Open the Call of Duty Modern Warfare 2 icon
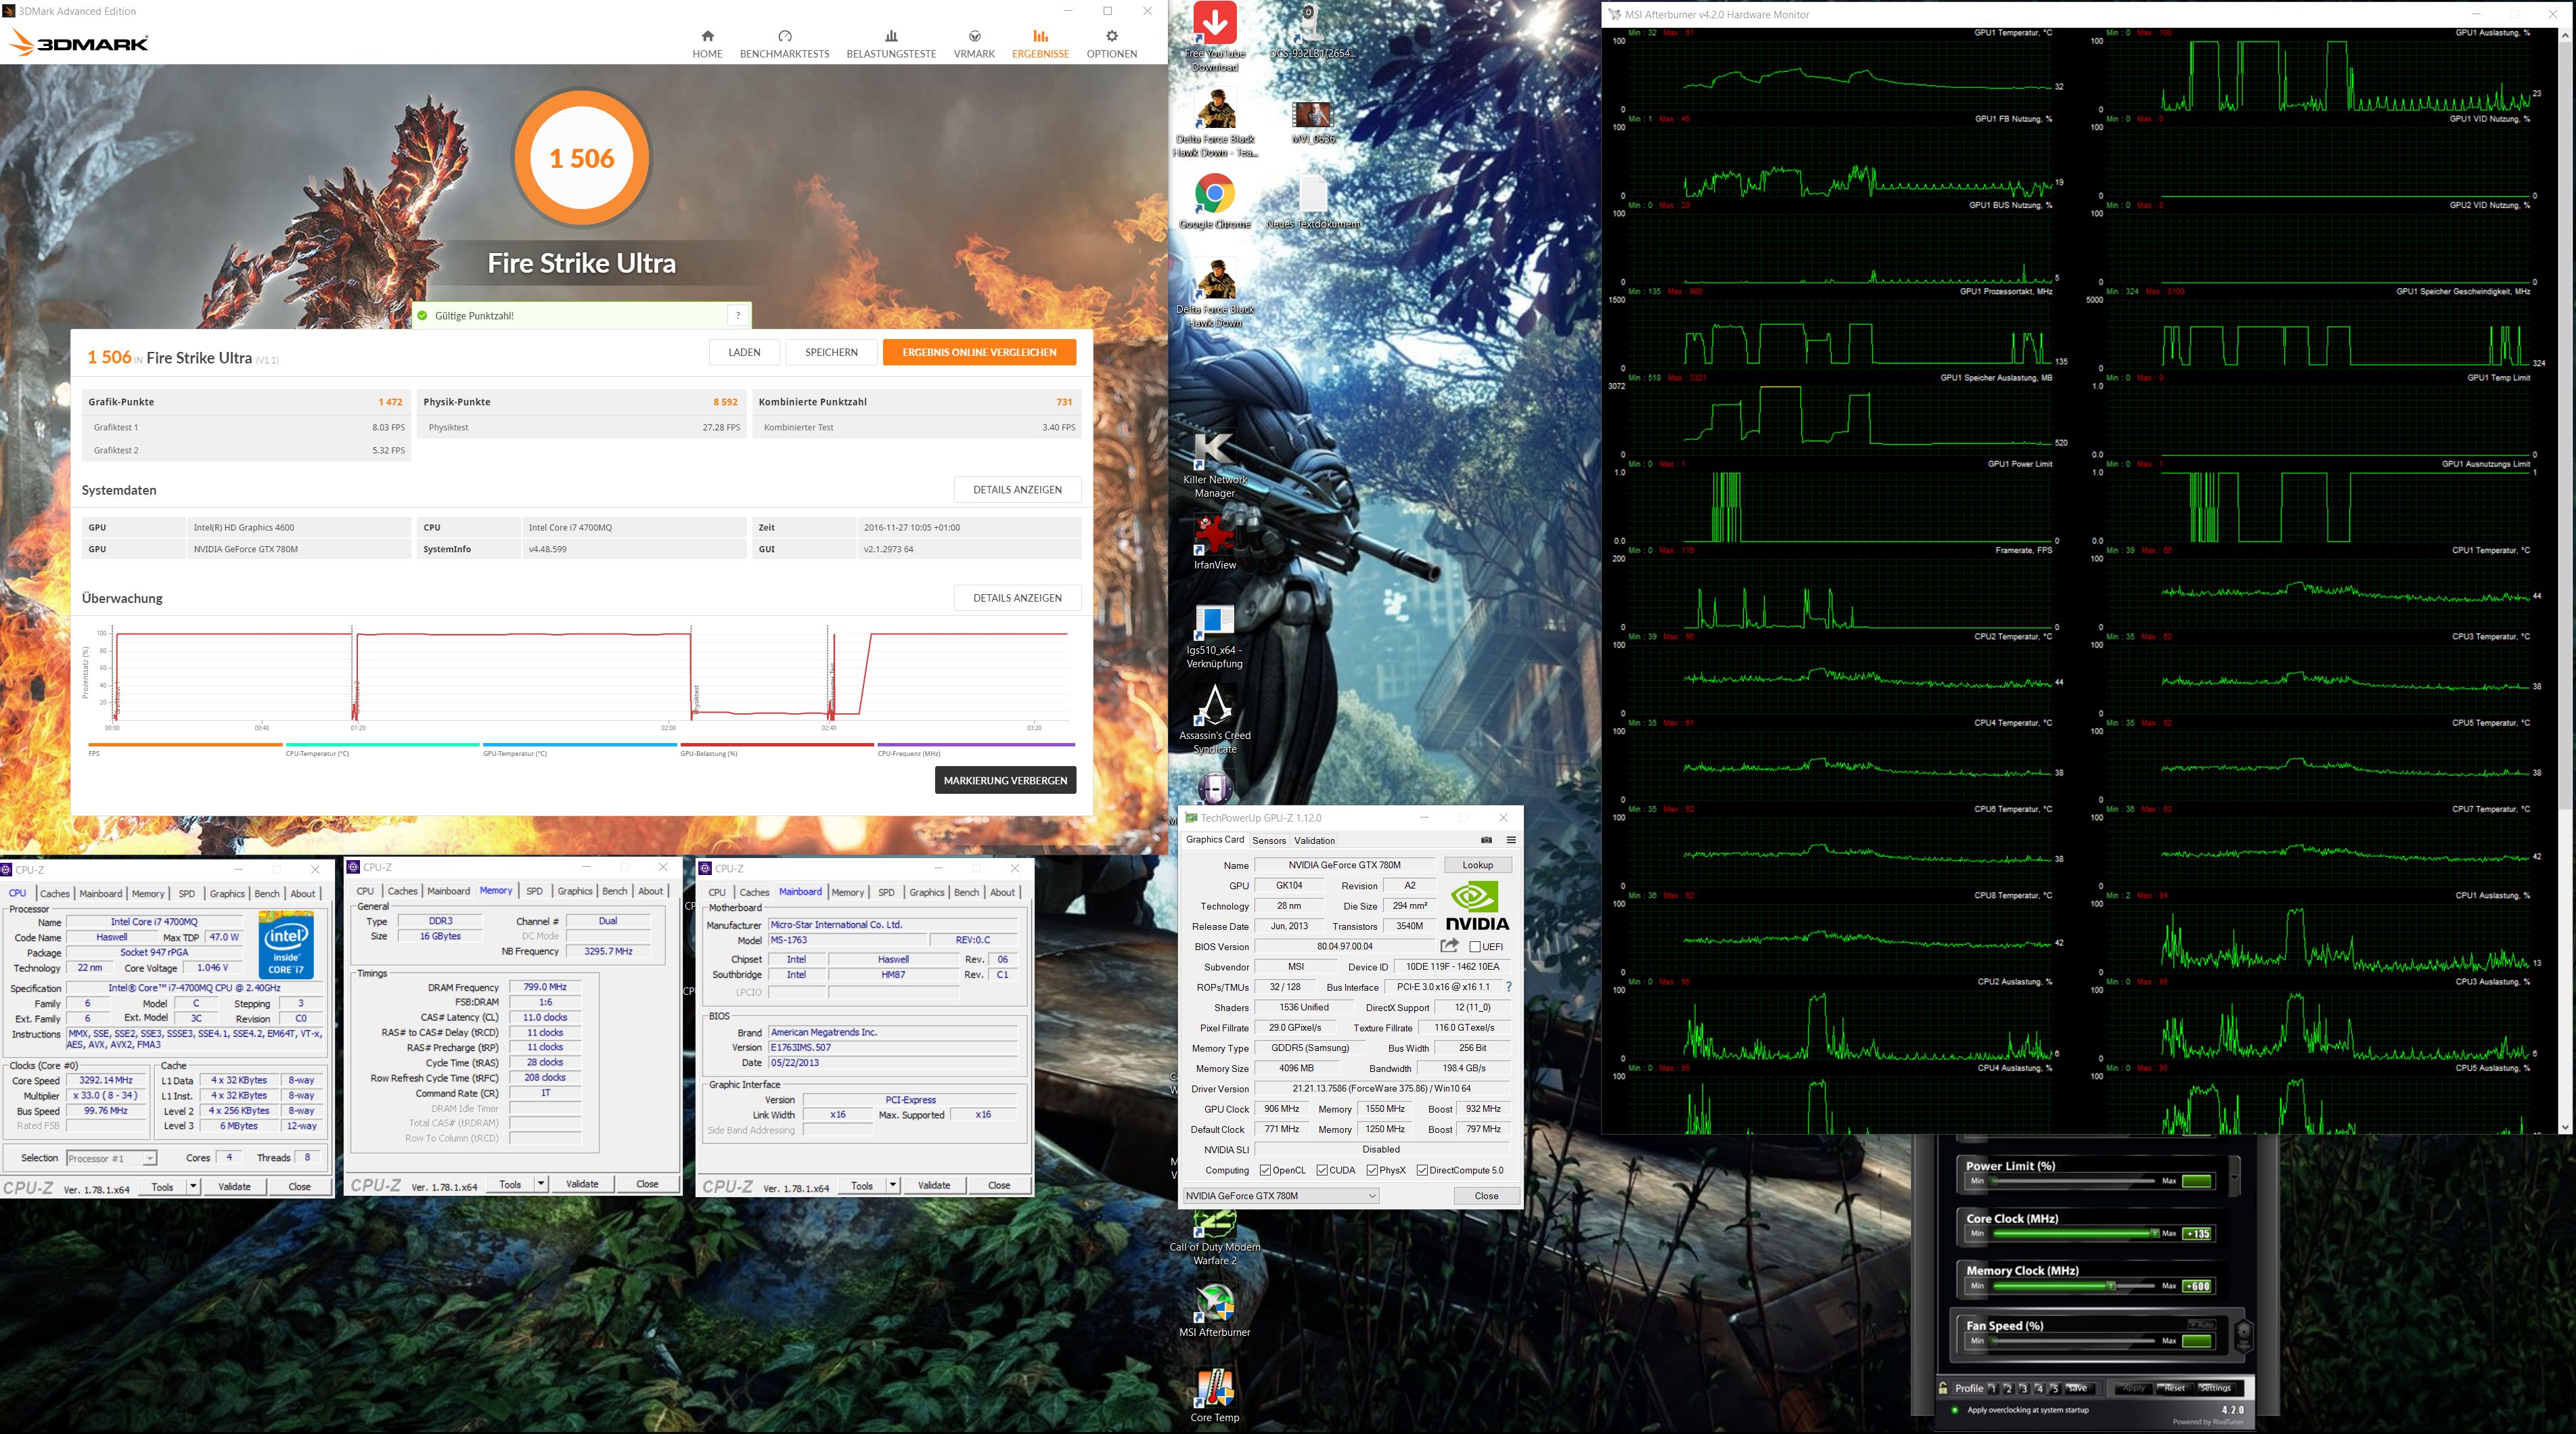 tap(1215, 1238)
